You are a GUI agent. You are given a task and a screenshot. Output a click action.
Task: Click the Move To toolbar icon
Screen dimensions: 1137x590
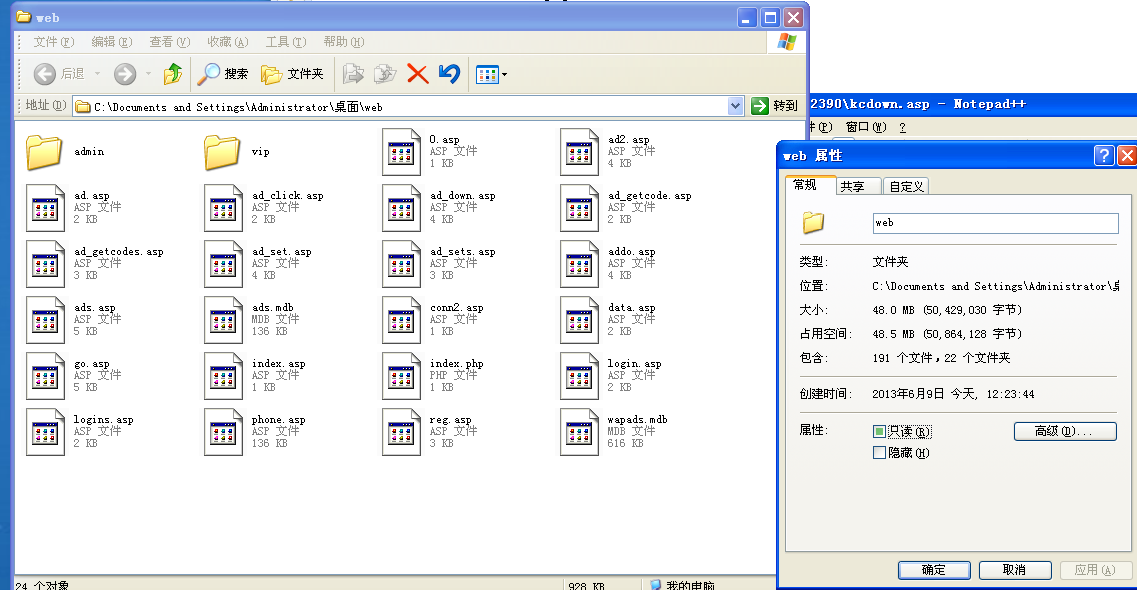354,73
